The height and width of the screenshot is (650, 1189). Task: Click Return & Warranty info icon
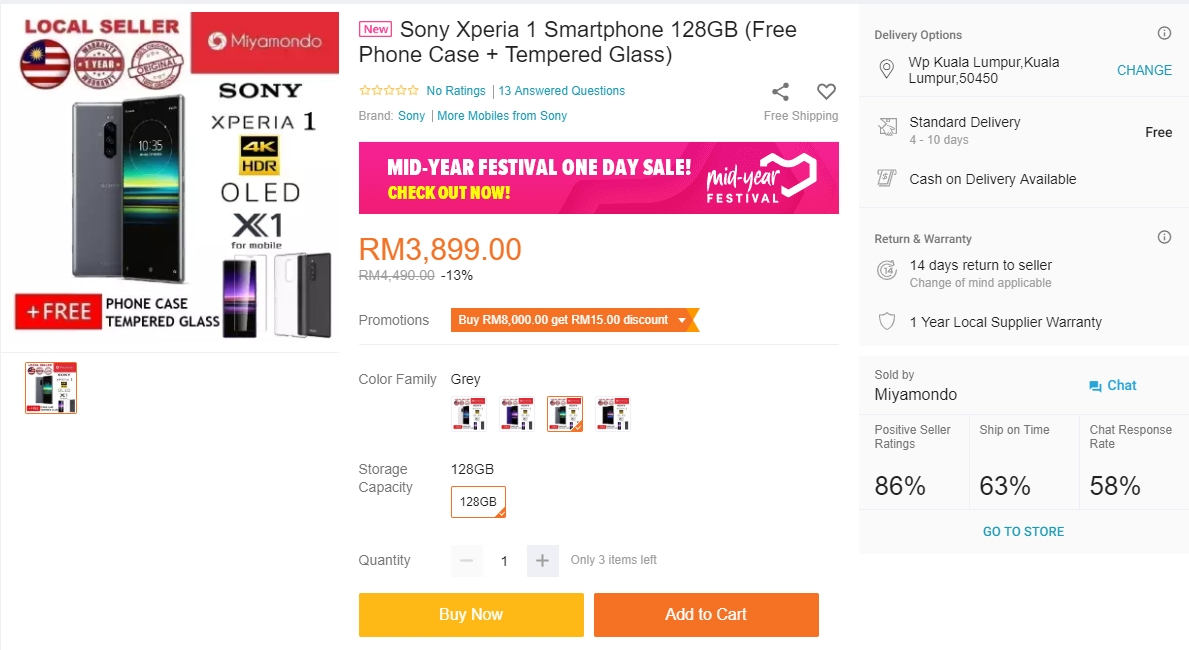click(x=1164, y=238)
